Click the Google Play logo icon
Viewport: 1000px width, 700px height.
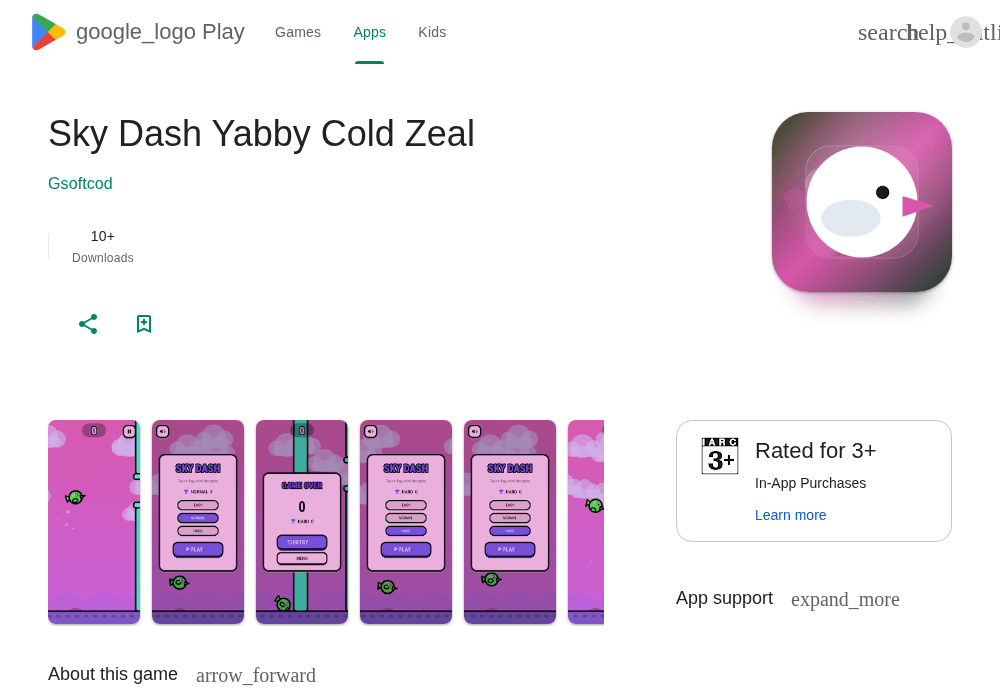point(48,32)
